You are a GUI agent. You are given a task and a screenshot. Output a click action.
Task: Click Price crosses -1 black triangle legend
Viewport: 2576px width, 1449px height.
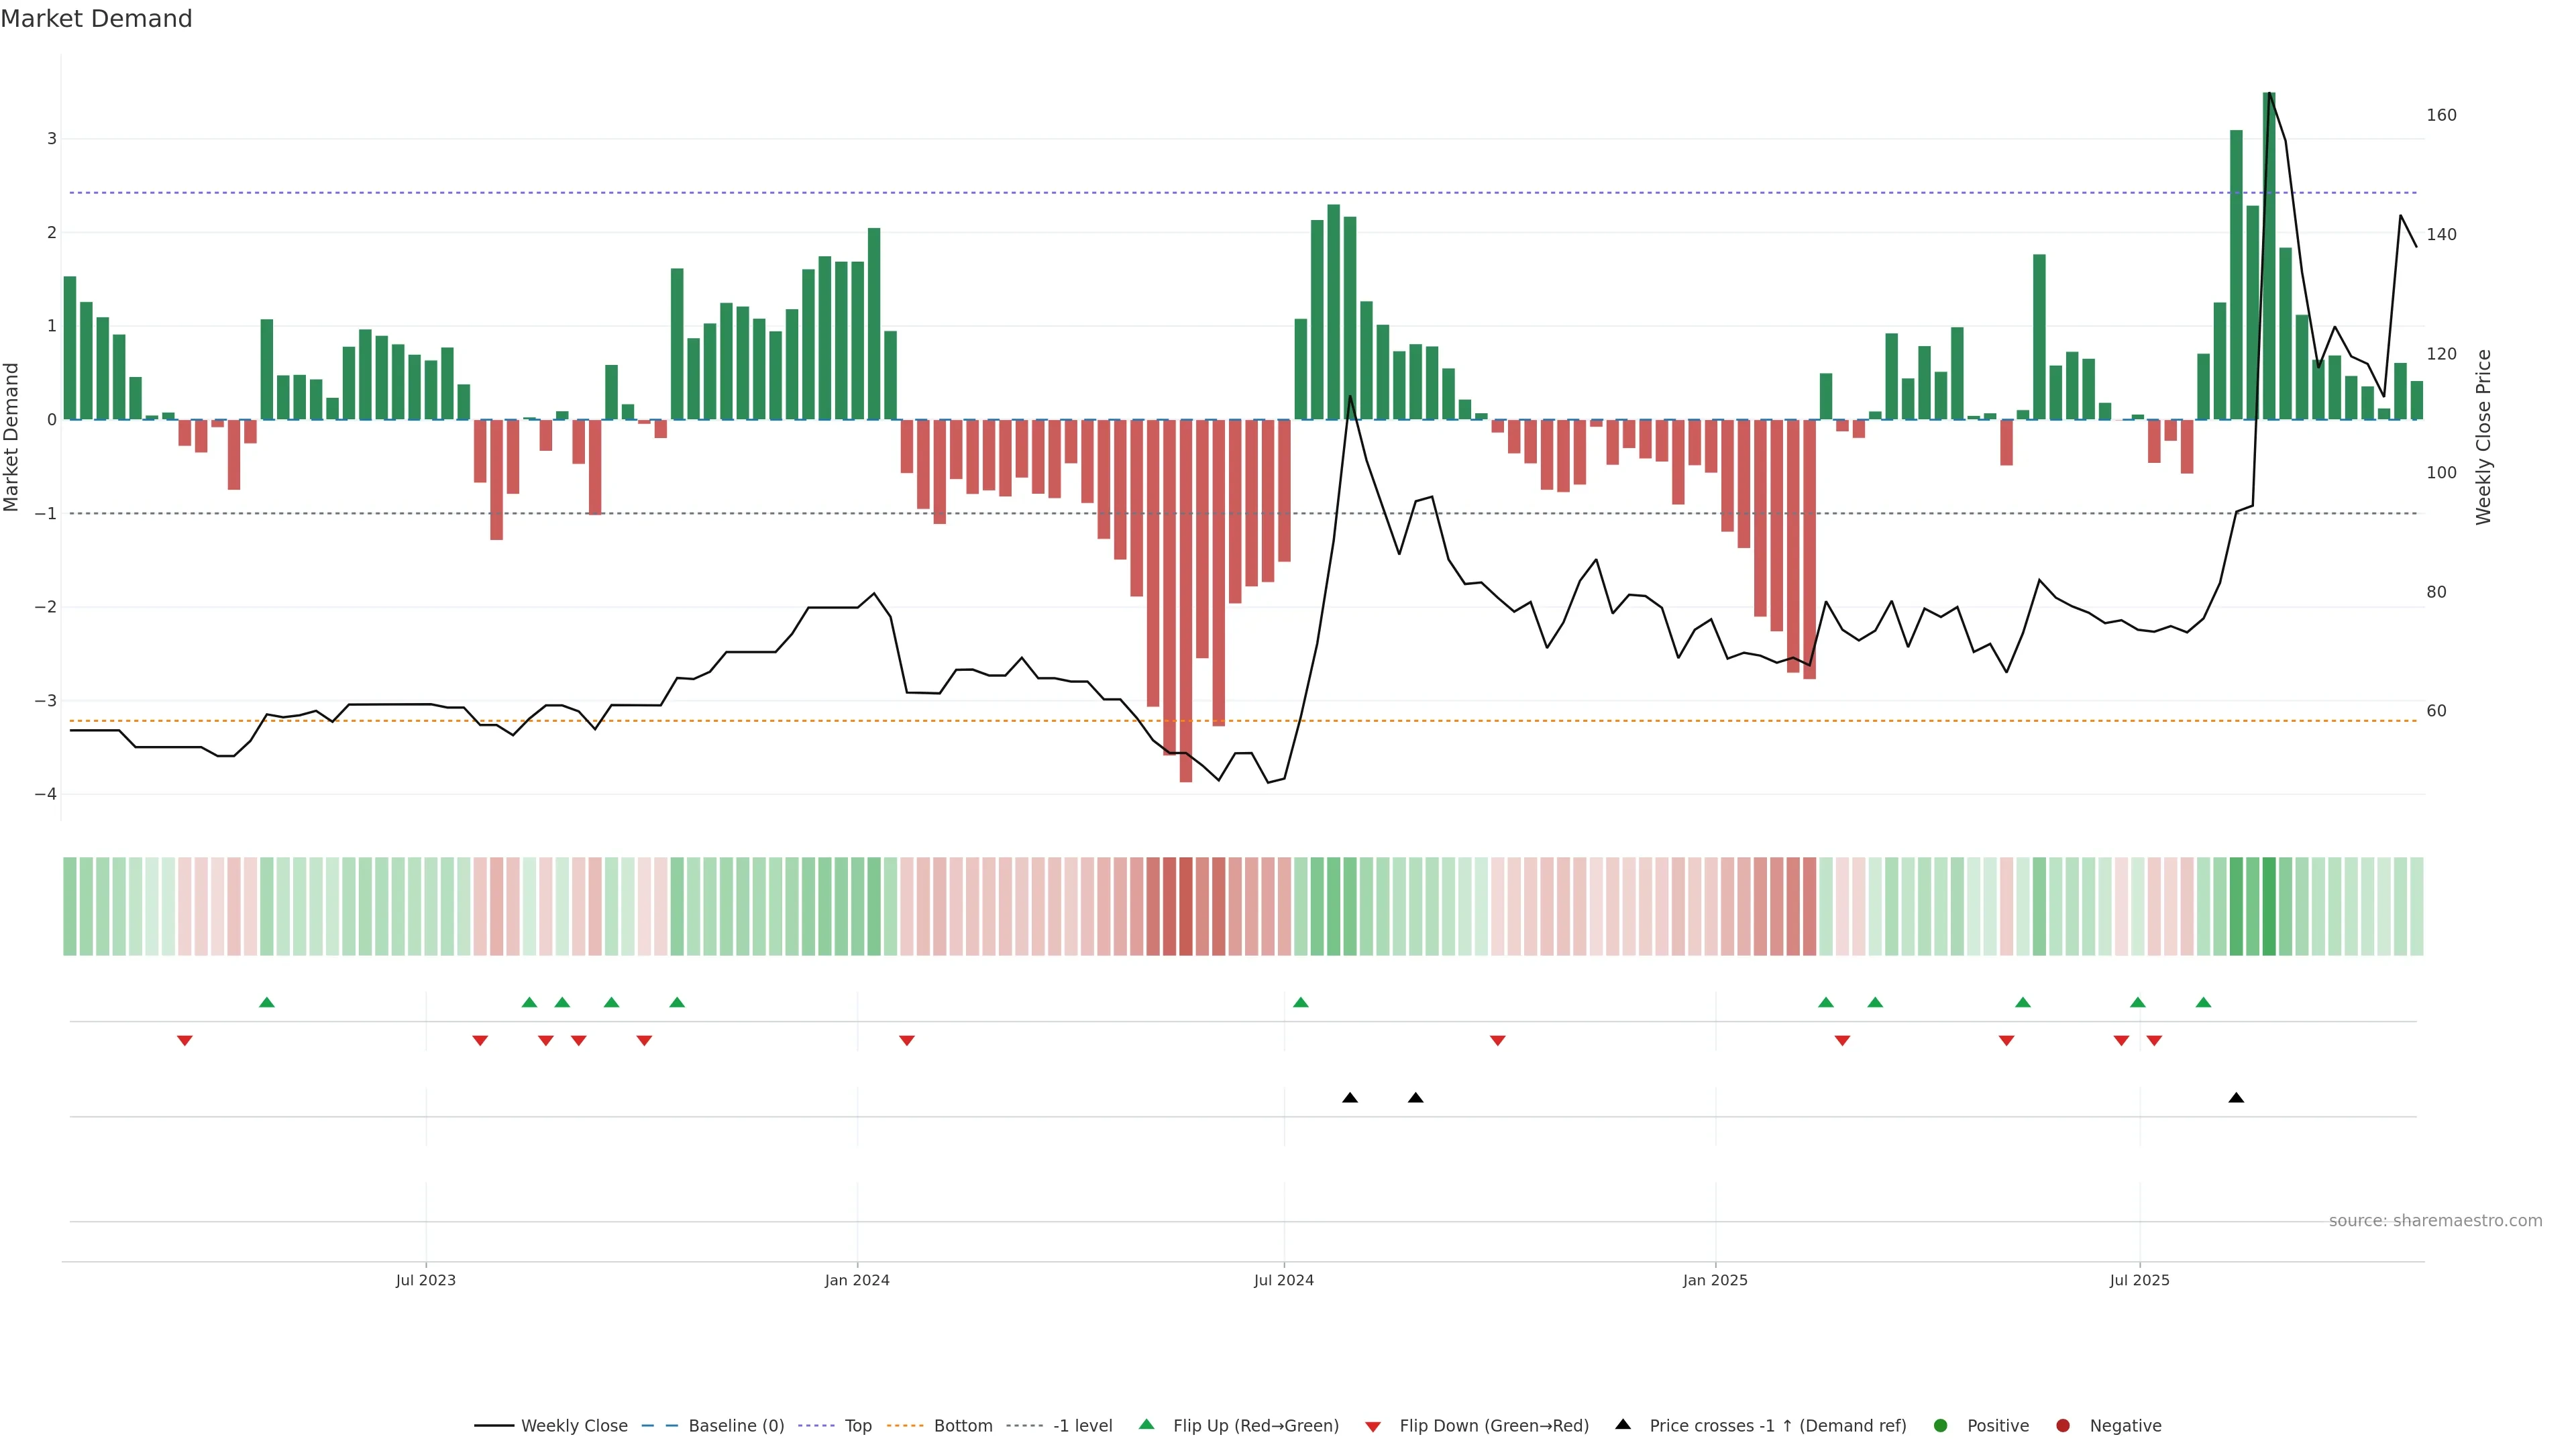pyautogui.click(x=1623, y=1425)
